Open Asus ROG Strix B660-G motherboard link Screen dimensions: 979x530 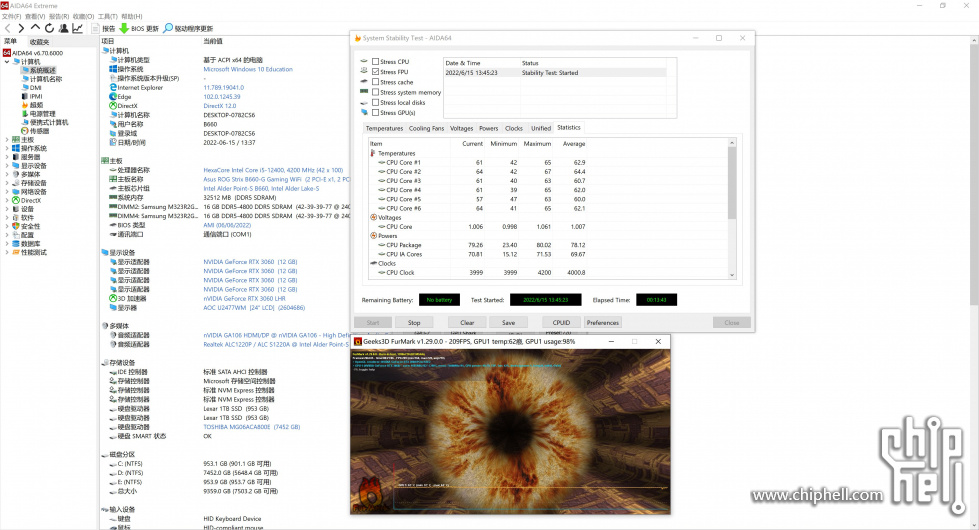[277, 179]
